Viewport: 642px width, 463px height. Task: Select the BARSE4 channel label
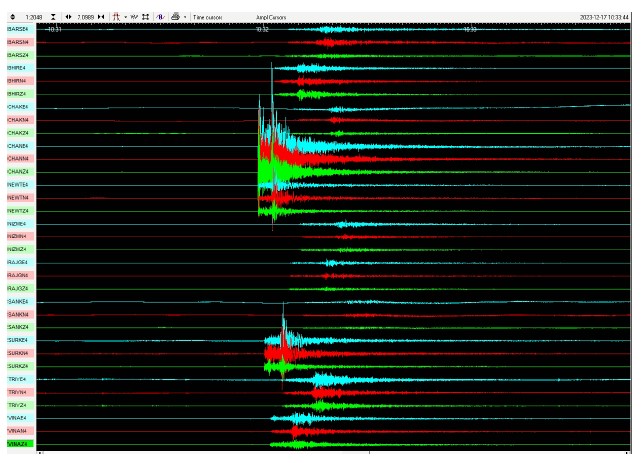point(18,30)
